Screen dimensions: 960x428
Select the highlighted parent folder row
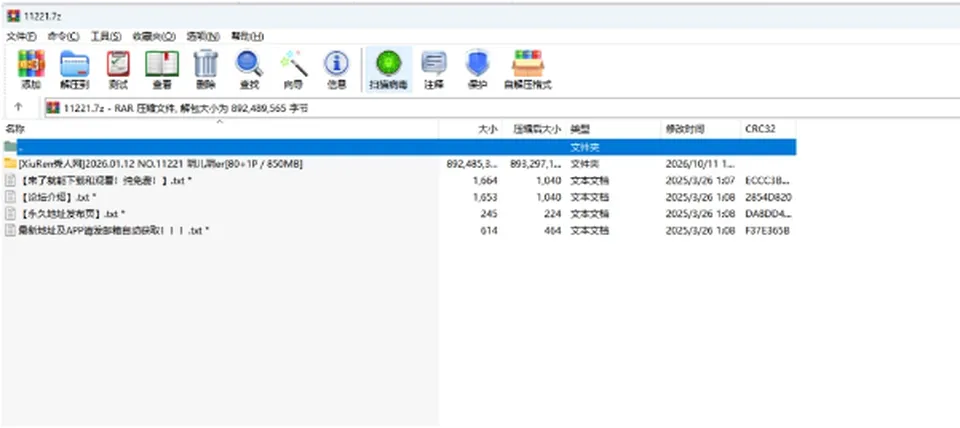click(399, 147)
